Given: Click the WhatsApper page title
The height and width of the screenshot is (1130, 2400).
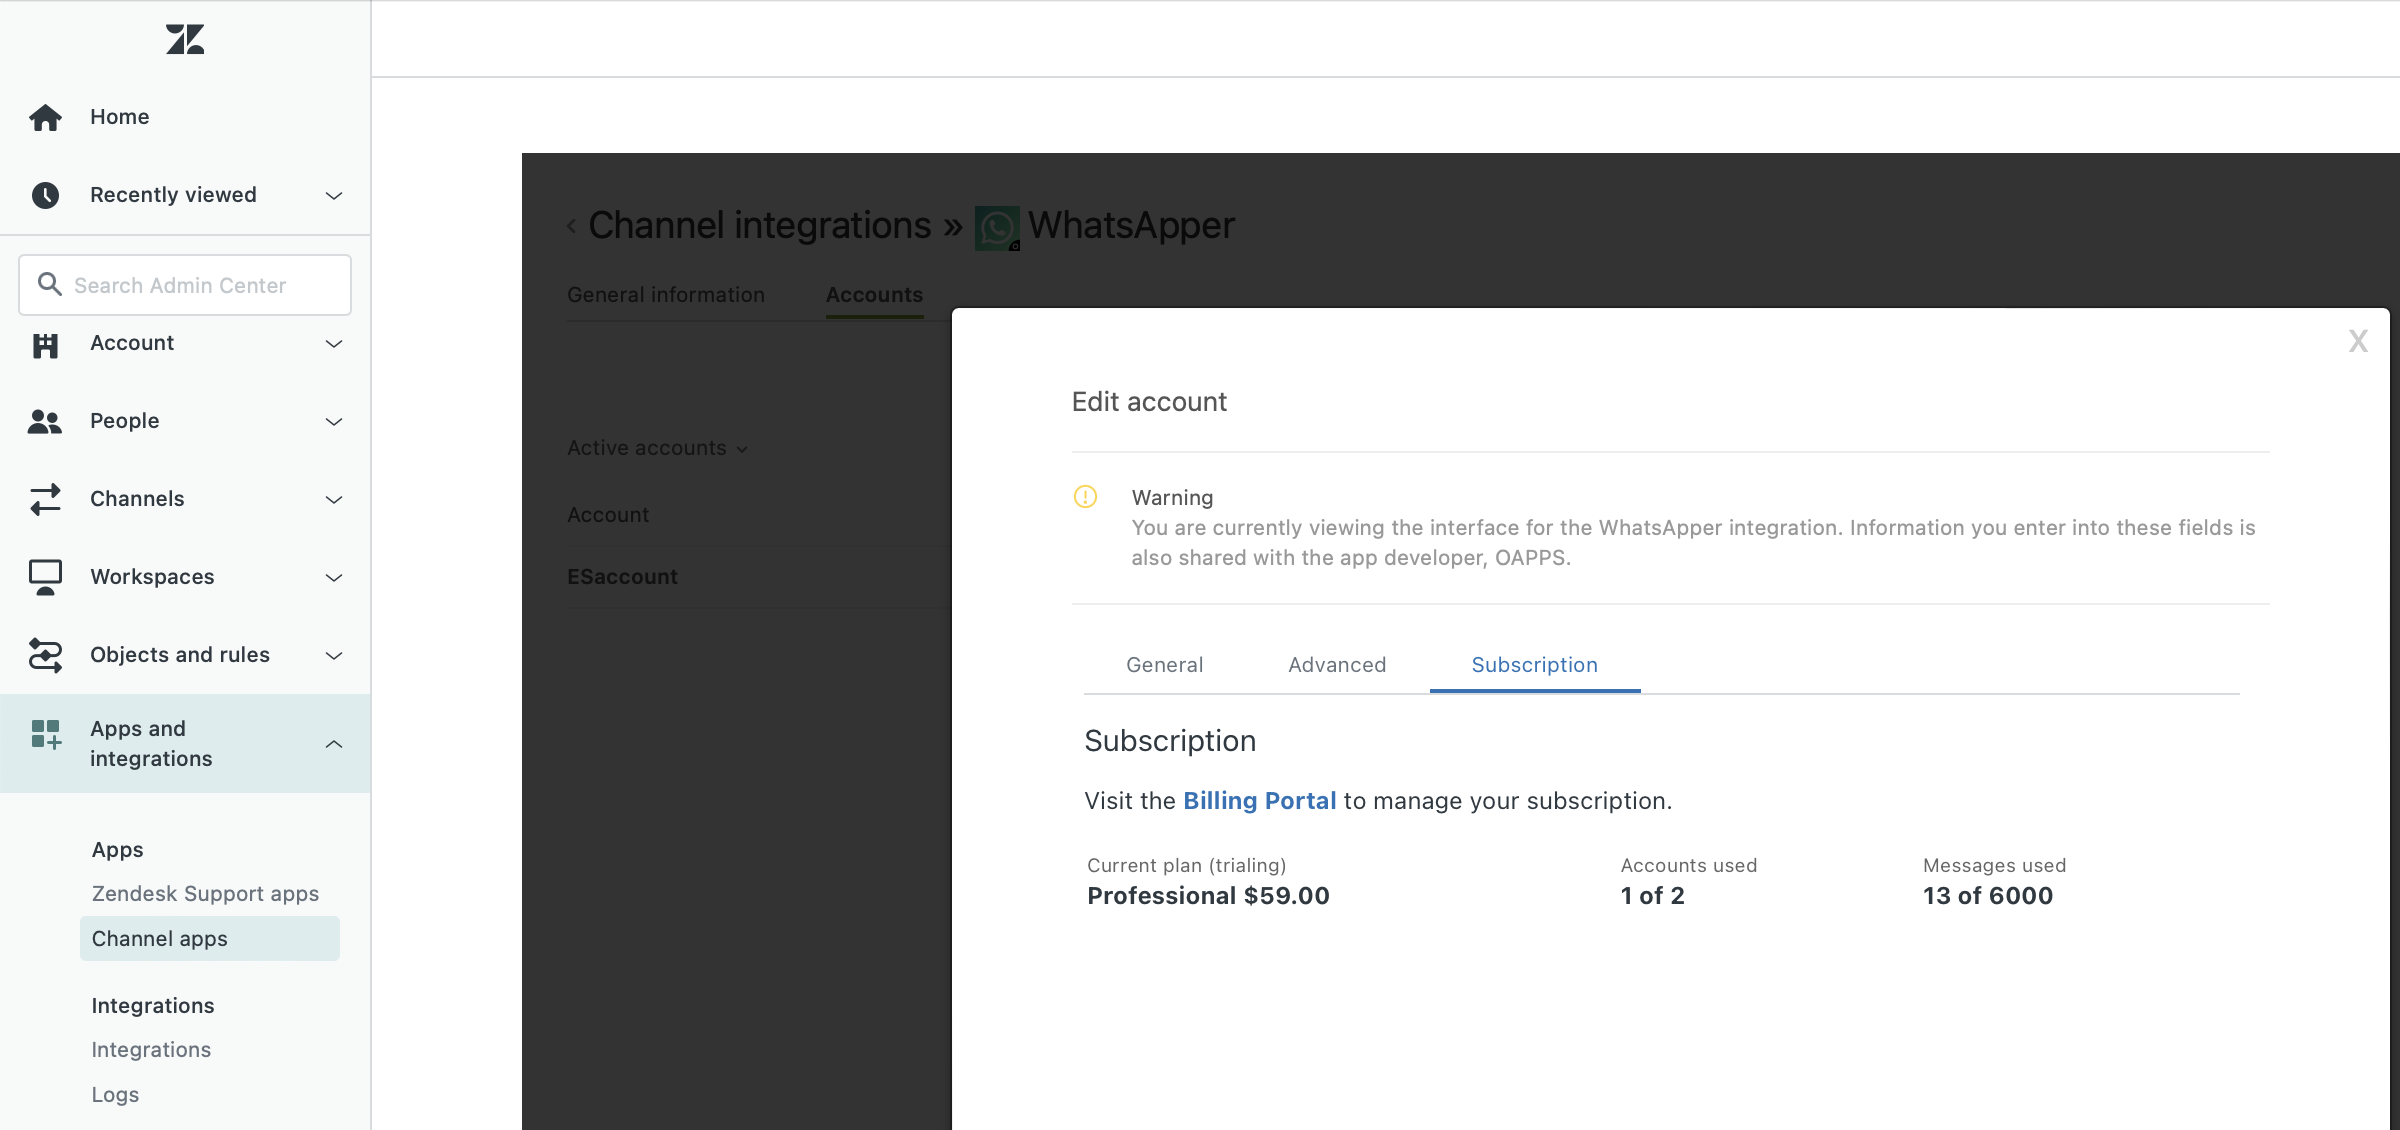Looking at the screenshot, I should tap(1131, 226).
